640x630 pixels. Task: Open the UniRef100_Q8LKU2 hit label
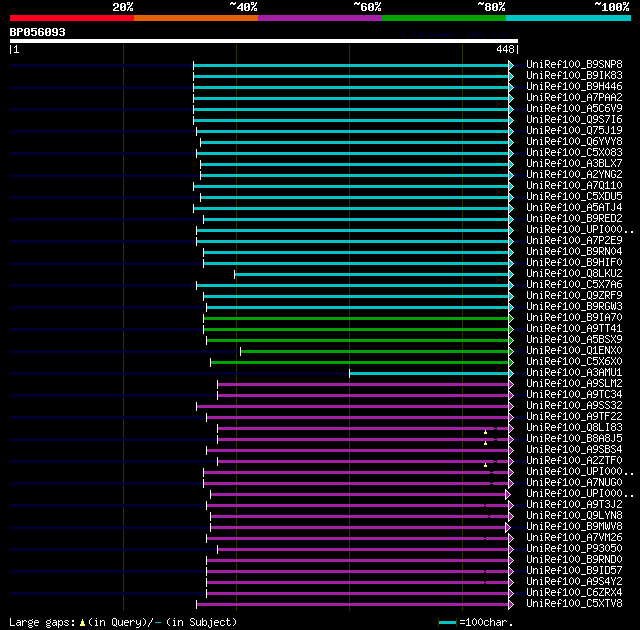pos(574,273)
